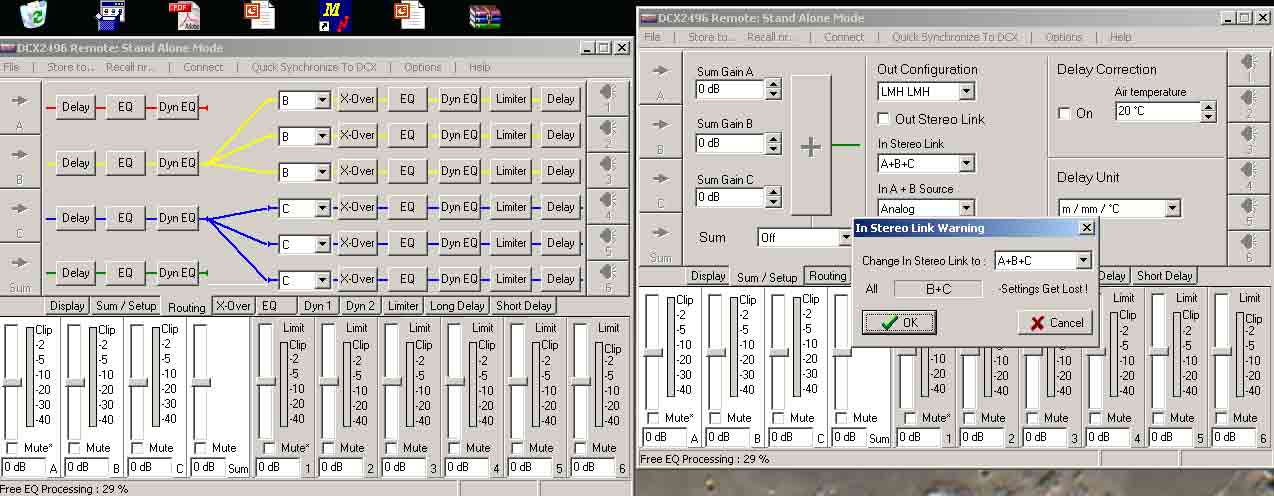Increase Sum Gain A with stepper arrows
This screenshot has height=496, width=1274.
[x=773, y=84]
